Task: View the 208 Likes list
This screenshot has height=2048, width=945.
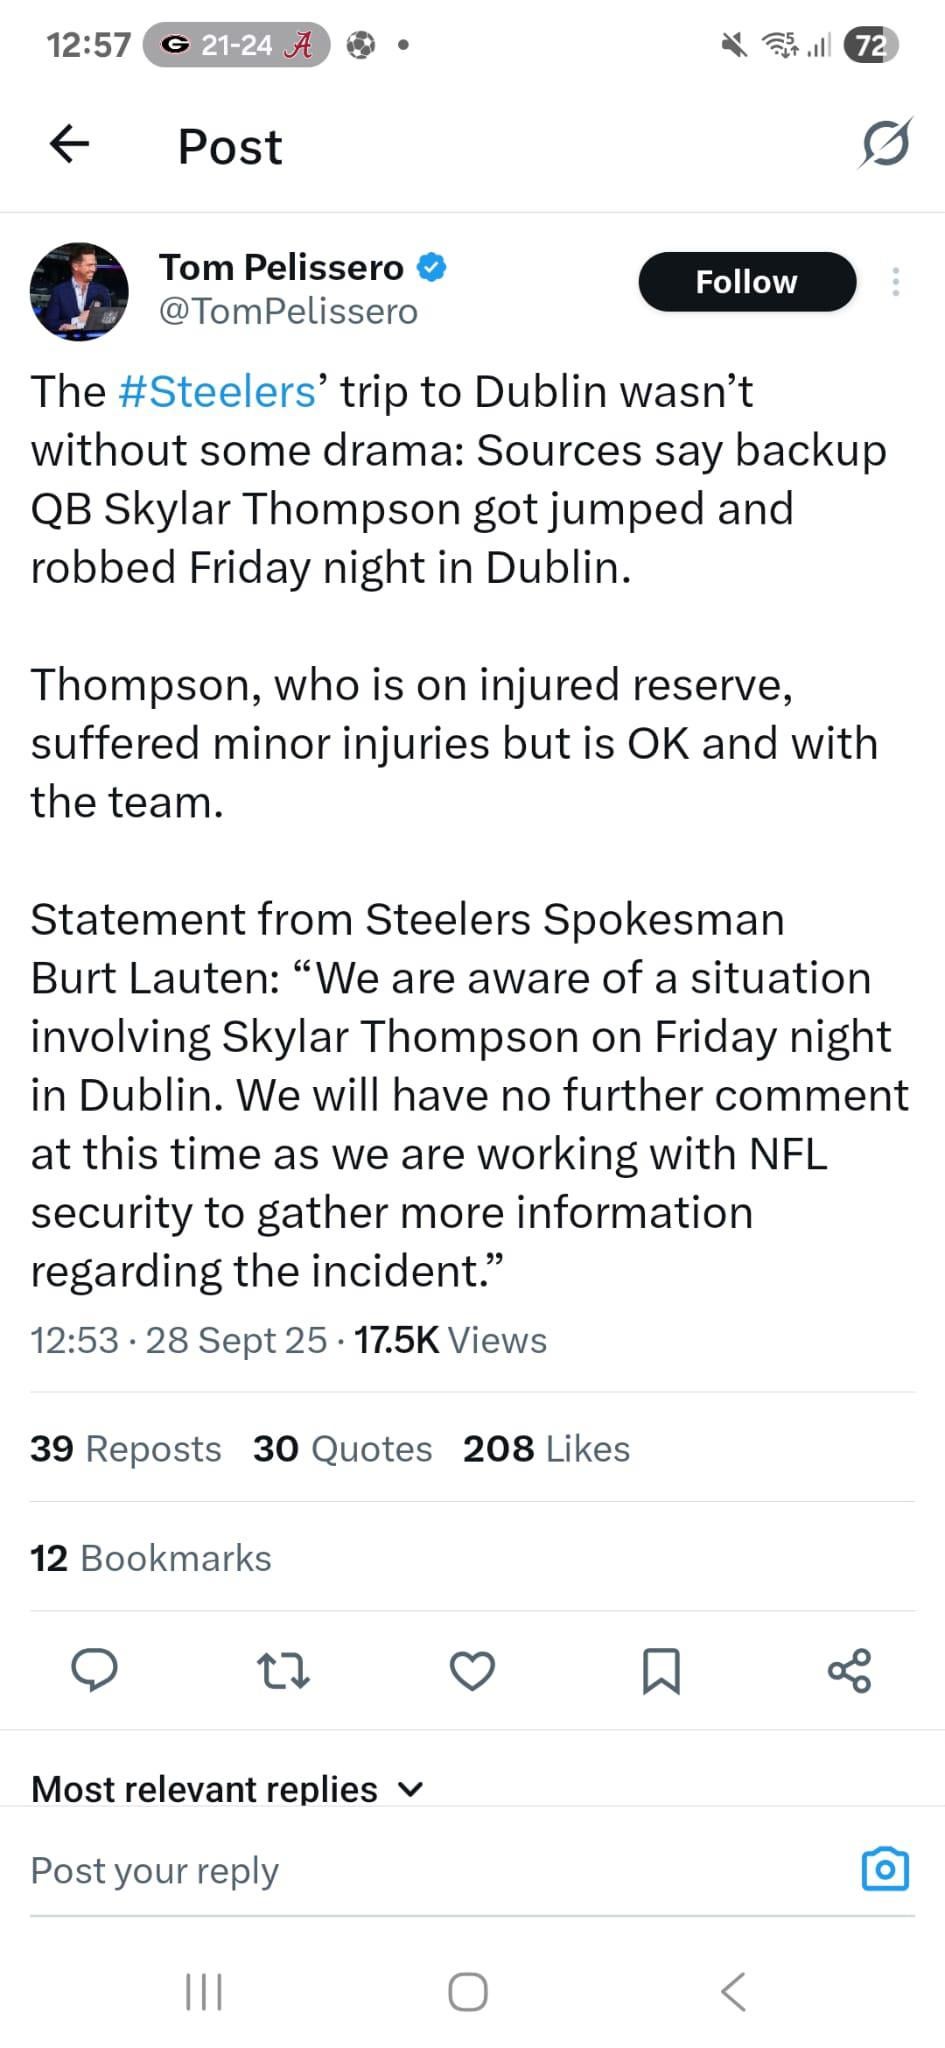Action: pyautogui.click(x=546, y=1448)
